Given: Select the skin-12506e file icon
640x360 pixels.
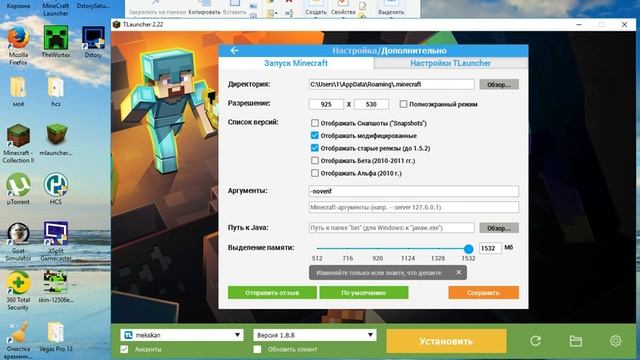Looking at the screenshot, I should click(x=56, y=287).
